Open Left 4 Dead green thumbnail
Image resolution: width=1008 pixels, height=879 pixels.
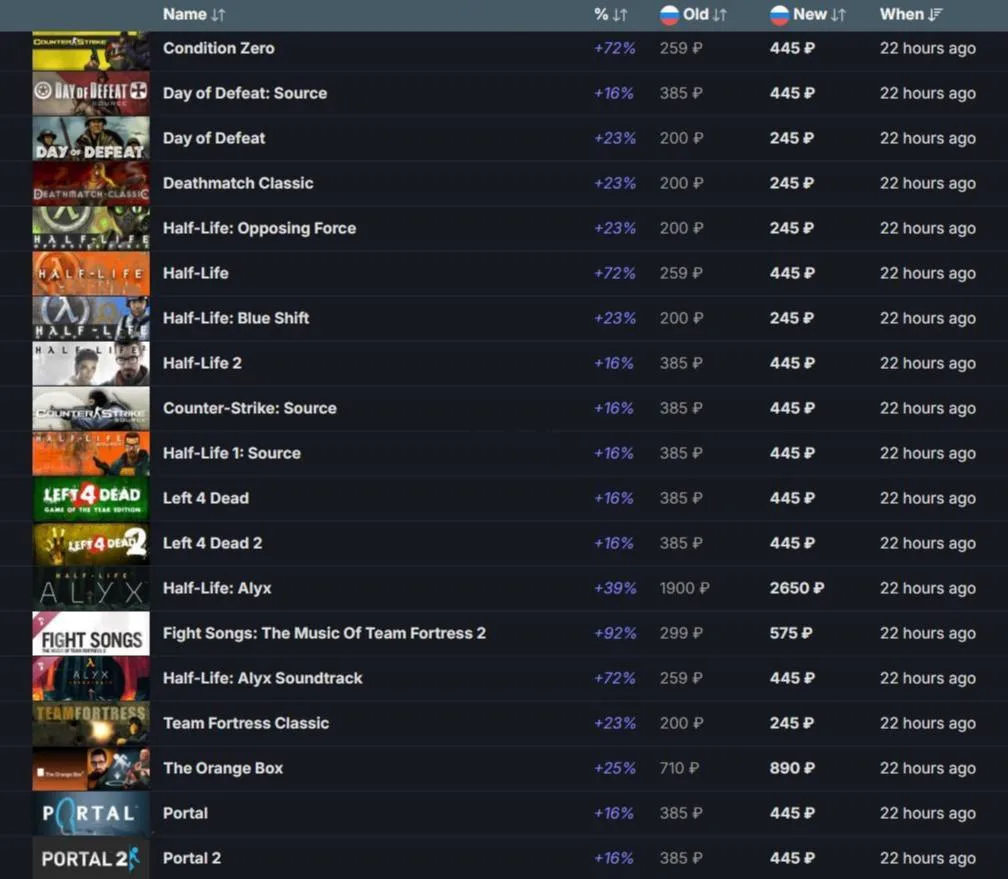tap(91, 498)
